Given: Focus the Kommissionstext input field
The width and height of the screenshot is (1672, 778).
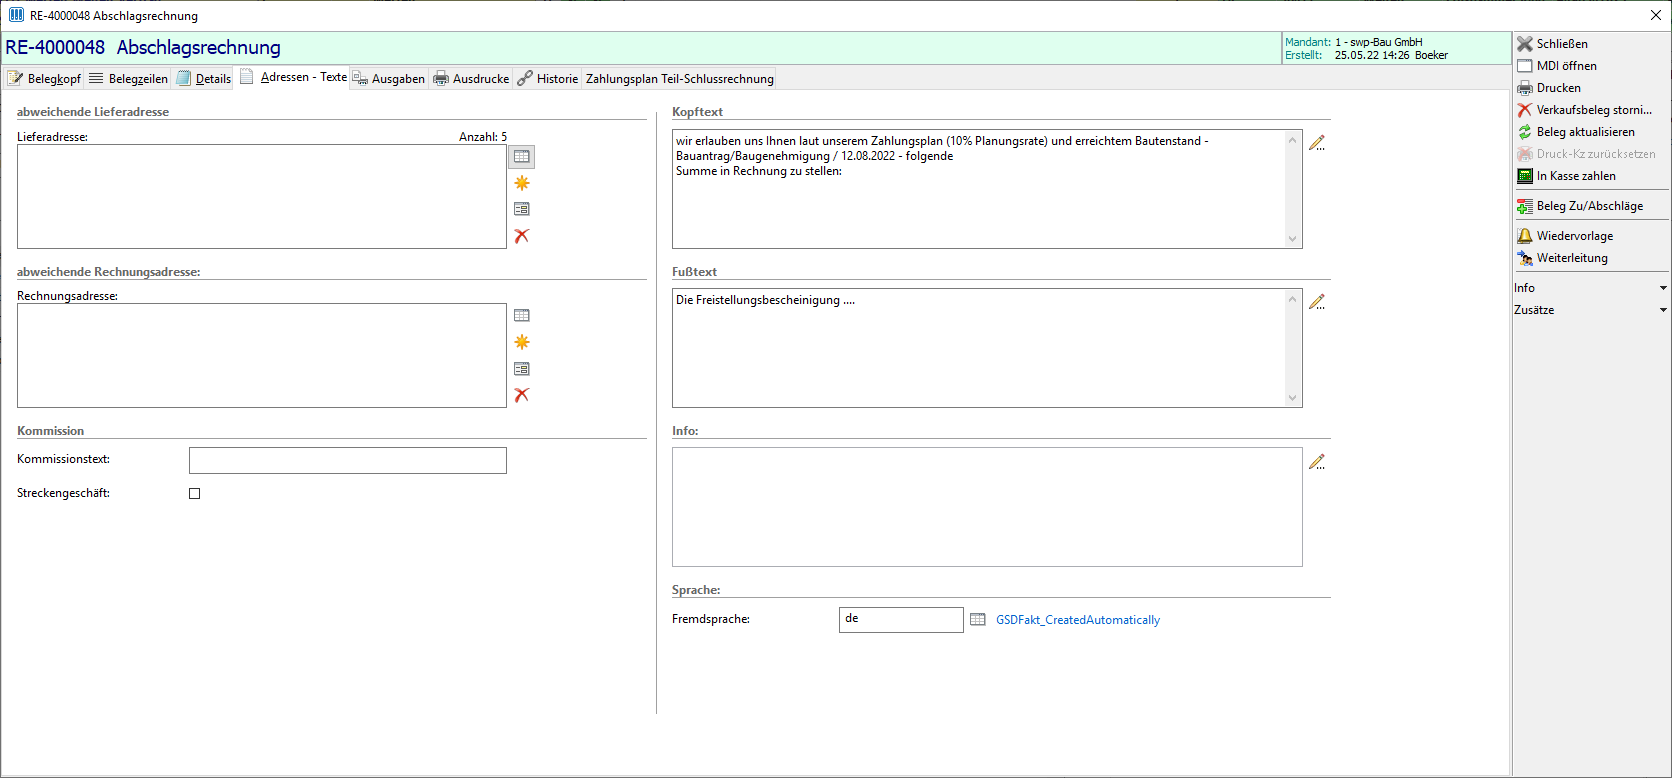Looking at the screenshot, I should click(348, 460).
